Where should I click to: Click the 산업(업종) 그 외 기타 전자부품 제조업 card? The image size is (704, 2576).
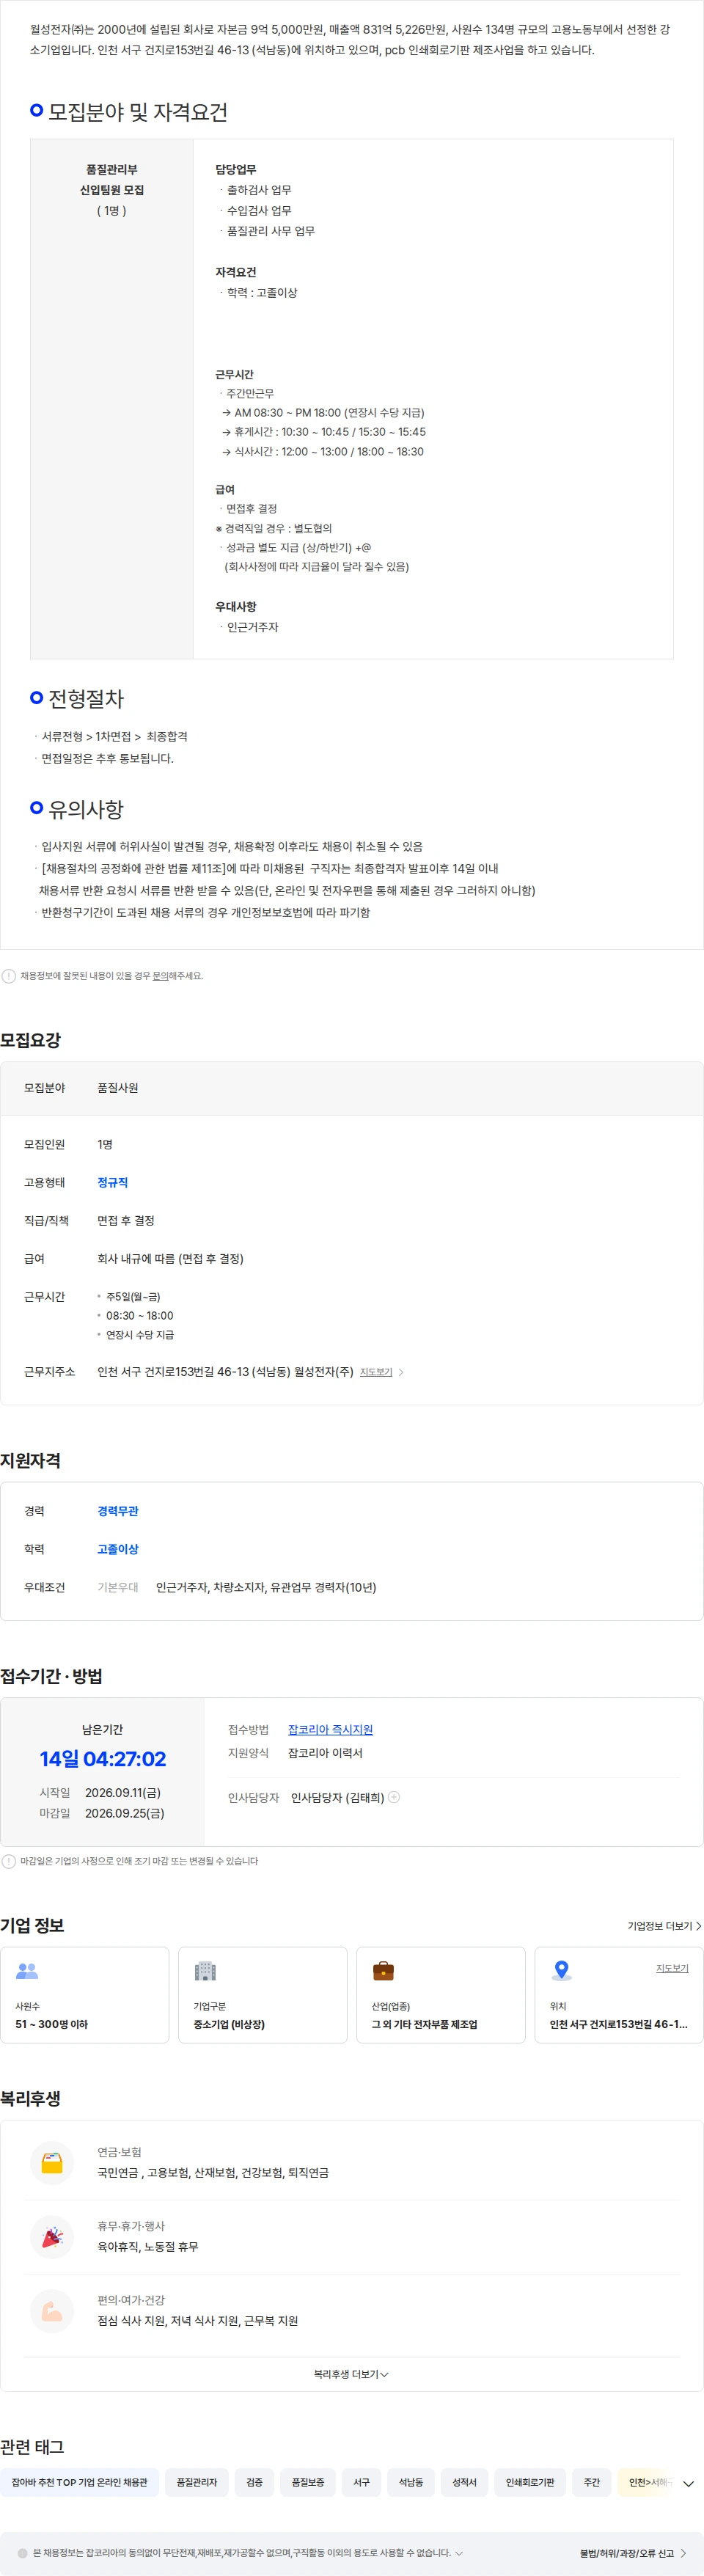(441, 1995)
